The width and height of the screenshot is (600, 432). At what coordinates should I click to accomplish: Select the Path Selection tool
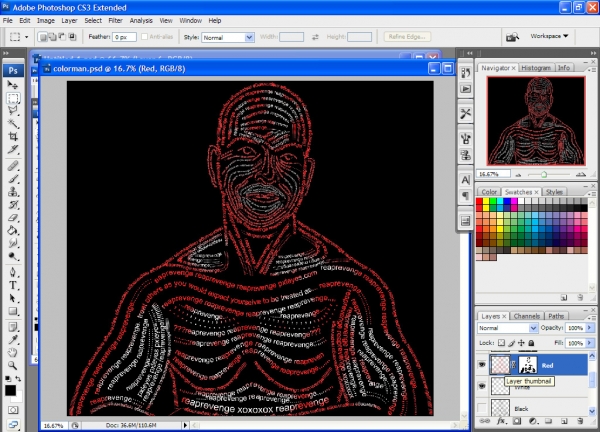(x=13, y=298)
